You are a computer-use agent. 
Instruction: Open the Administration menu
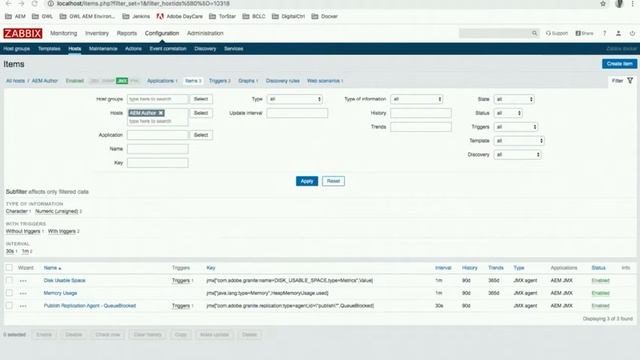(205, 33)
